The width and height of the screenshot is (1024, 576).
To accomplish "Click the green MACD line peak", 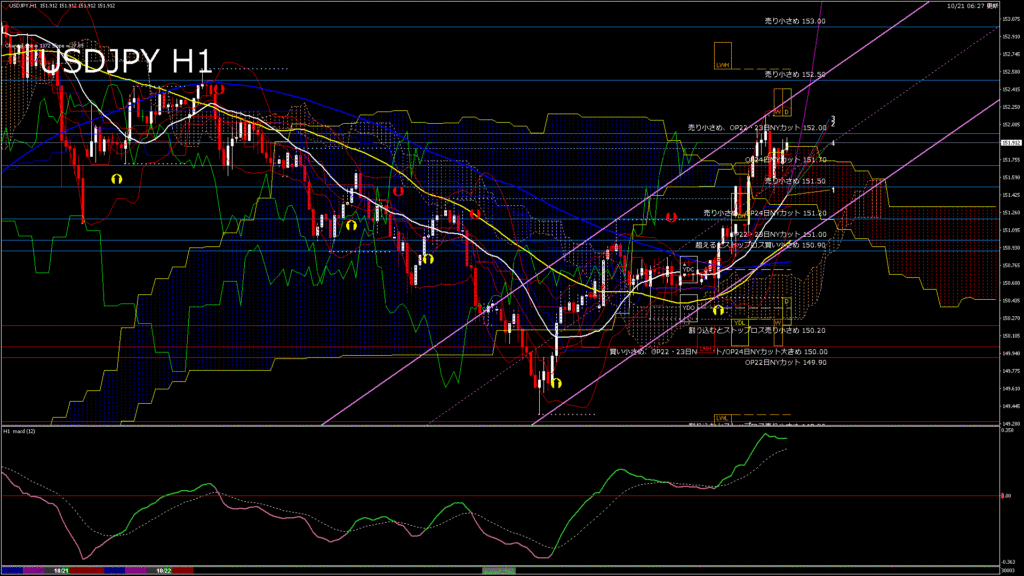I will coord(768,434).
